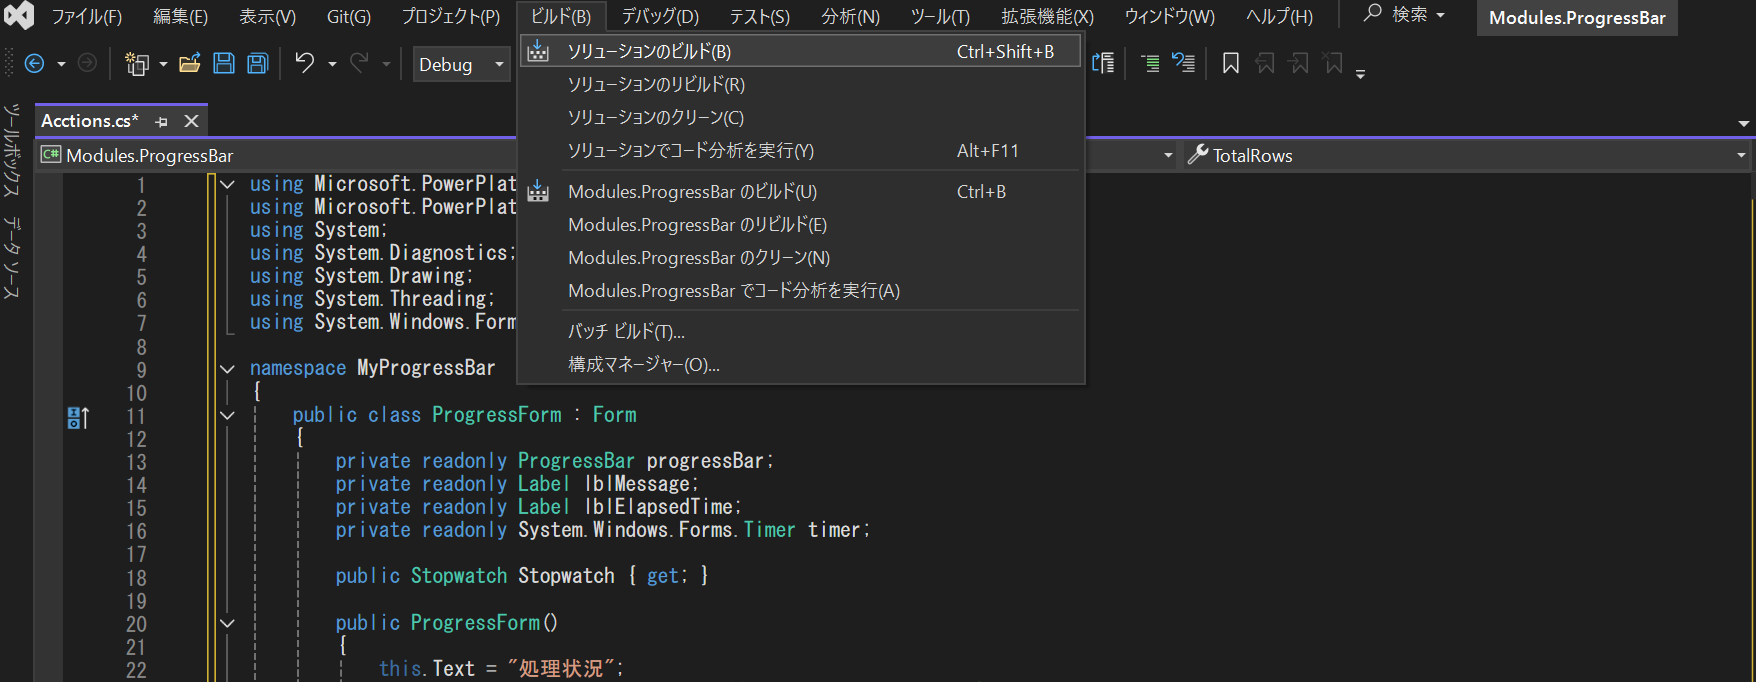Screen dimensions: 1756x682
Task: Click the wrench icon beside TotalRows
Action: click(1198, 155)
